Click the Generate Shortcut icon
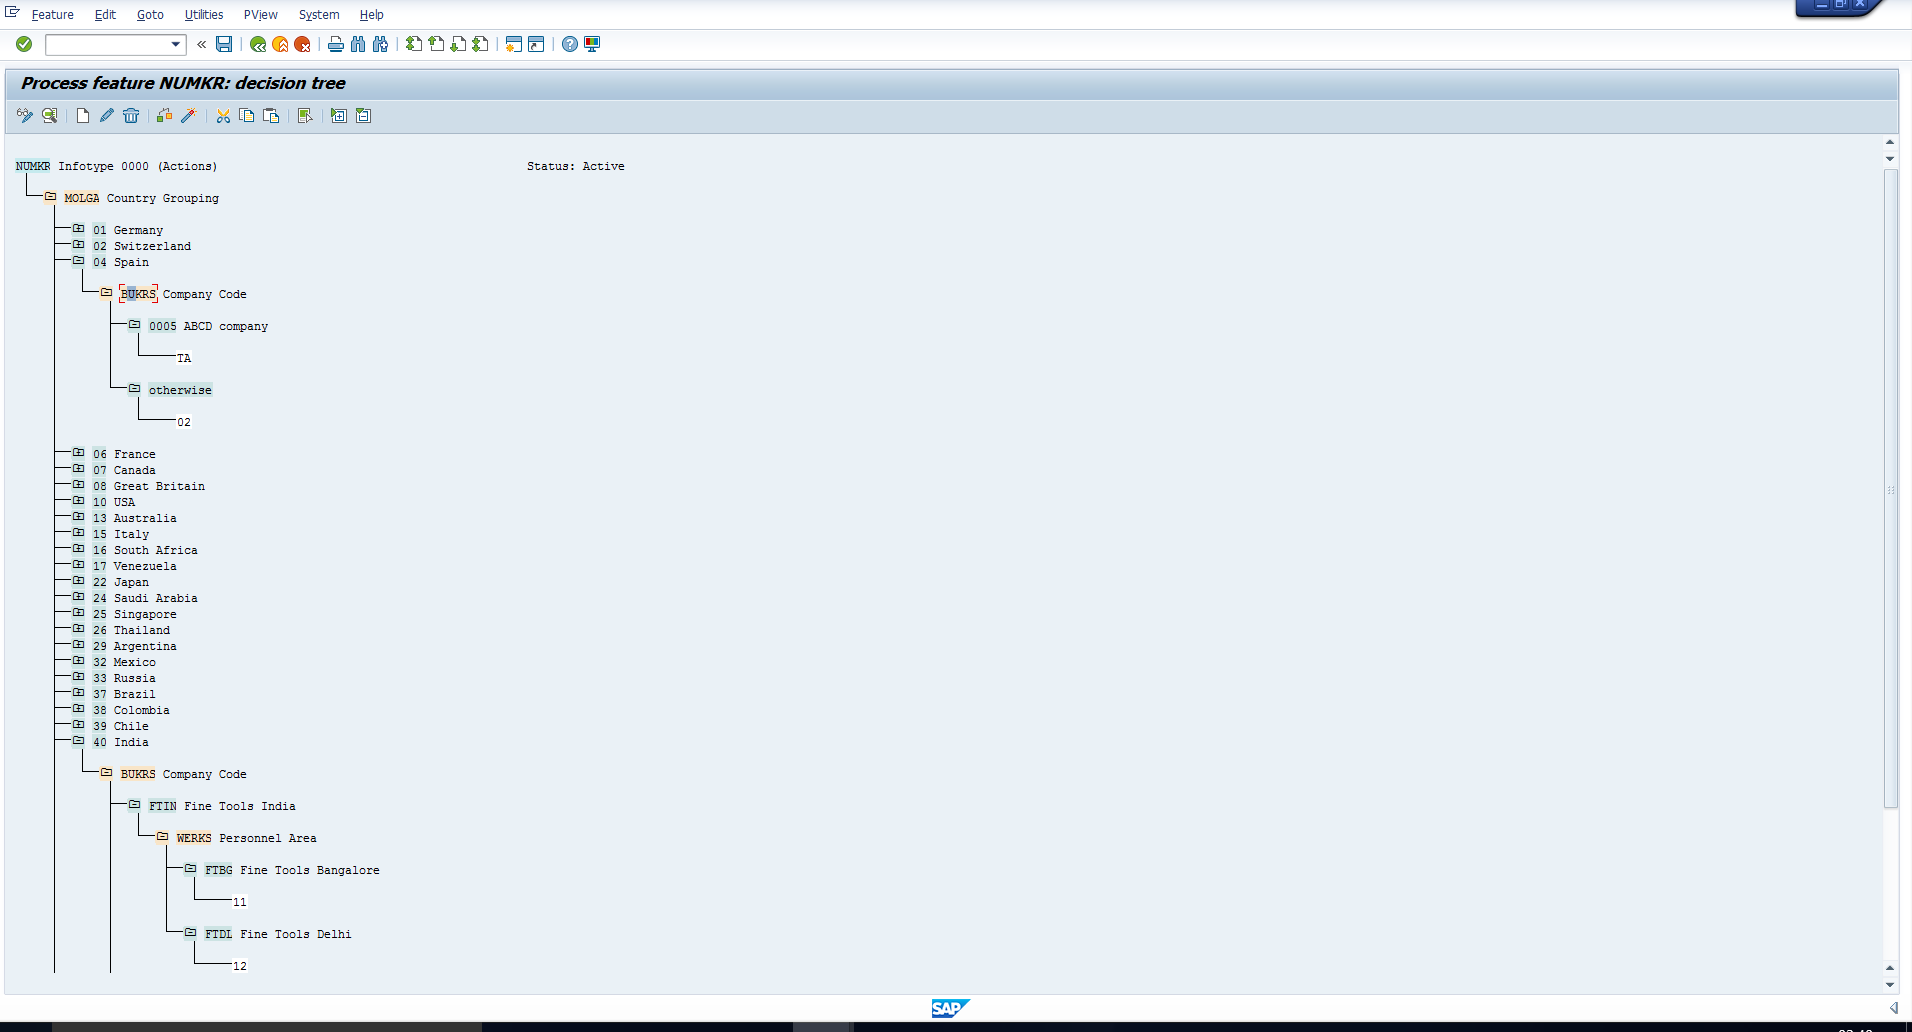 tap(536, 44)
